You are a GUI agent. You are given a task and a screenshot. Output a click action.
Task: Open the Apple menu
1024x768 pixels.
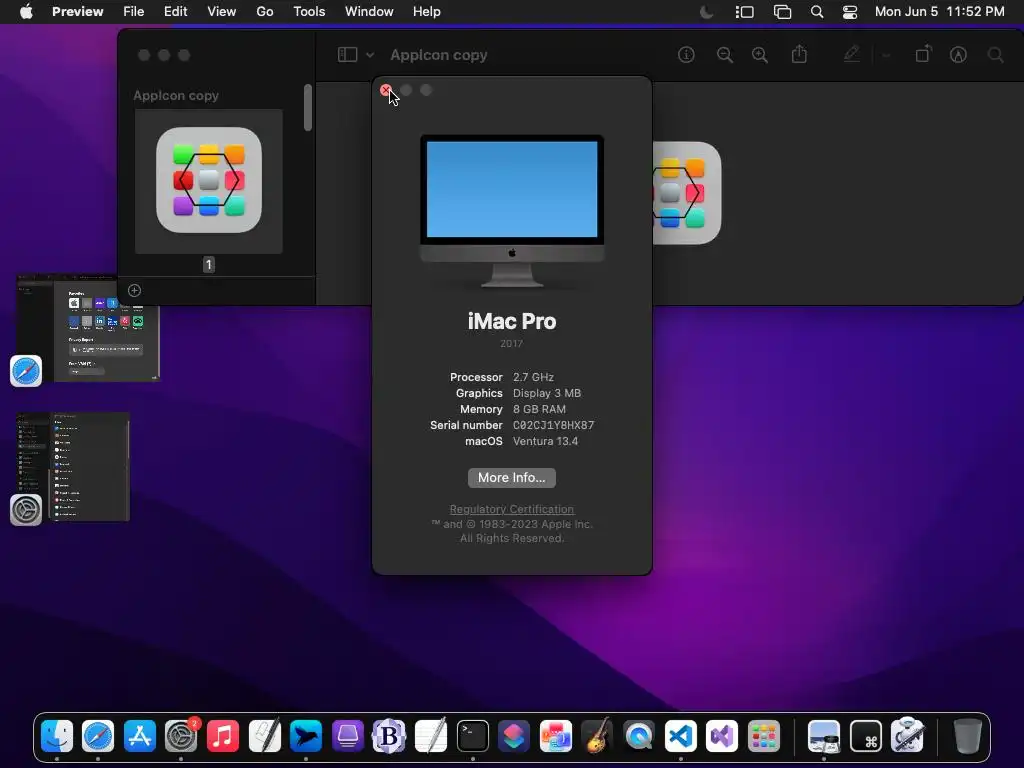click(26, 12)
